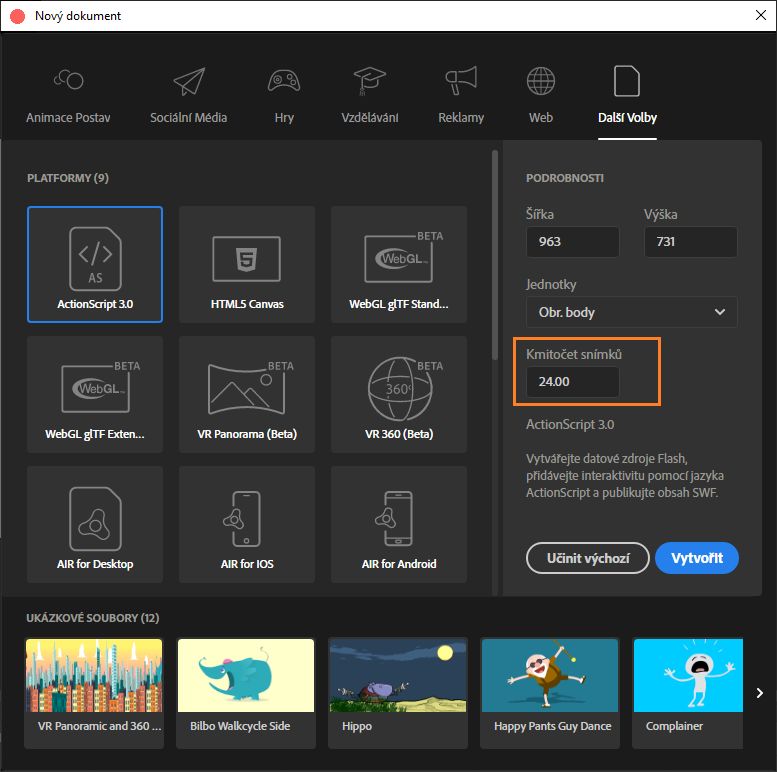777x772 pixels.
Task: Pick the WebGL glTF Standard tile
Action: click(x=399, y=265)
